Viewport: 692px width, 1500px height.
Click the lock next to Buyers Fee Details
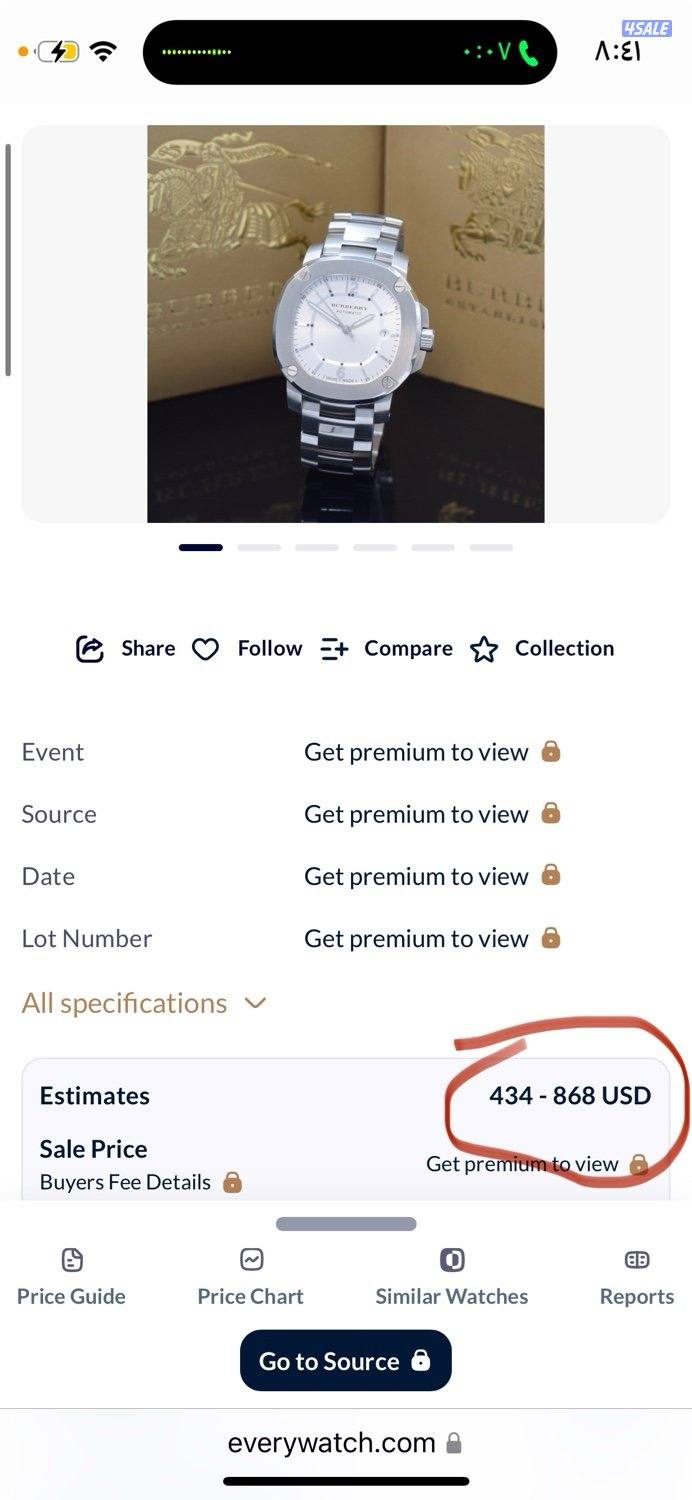tap(232, 1182)
